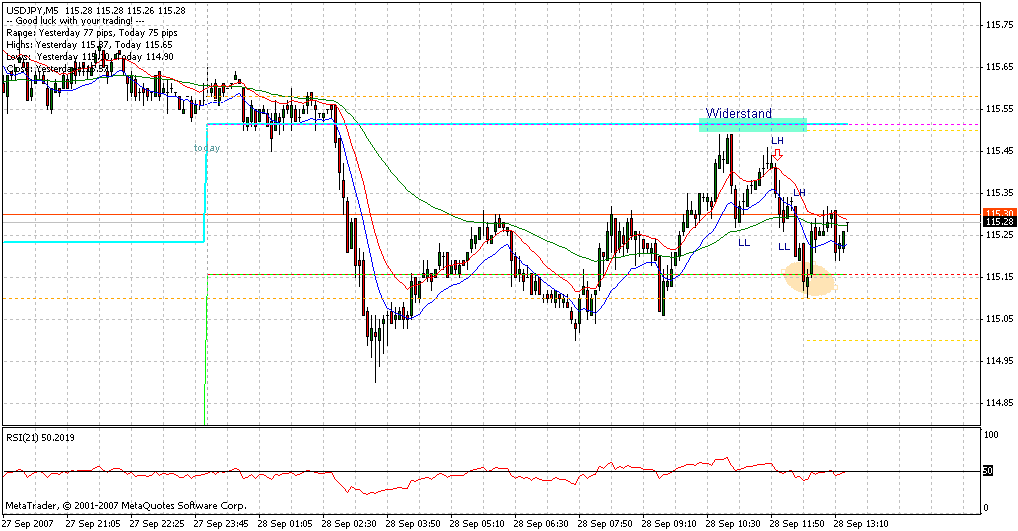The width and height of the screenshot is (1018, 531).
Task: Click price axis label 115.25
Action: [999, 235]
